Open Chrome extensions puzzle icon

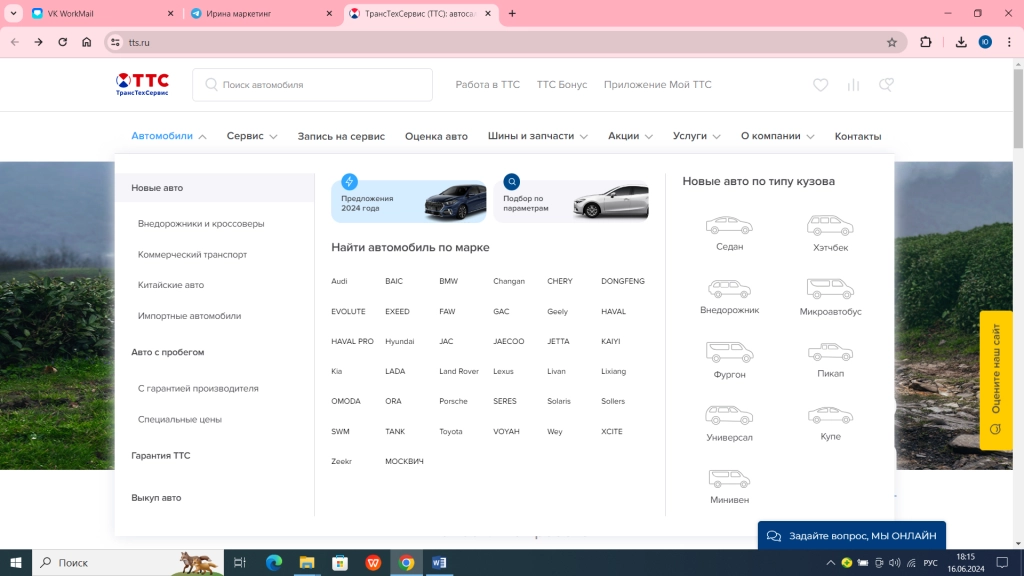tap(925, 42)
